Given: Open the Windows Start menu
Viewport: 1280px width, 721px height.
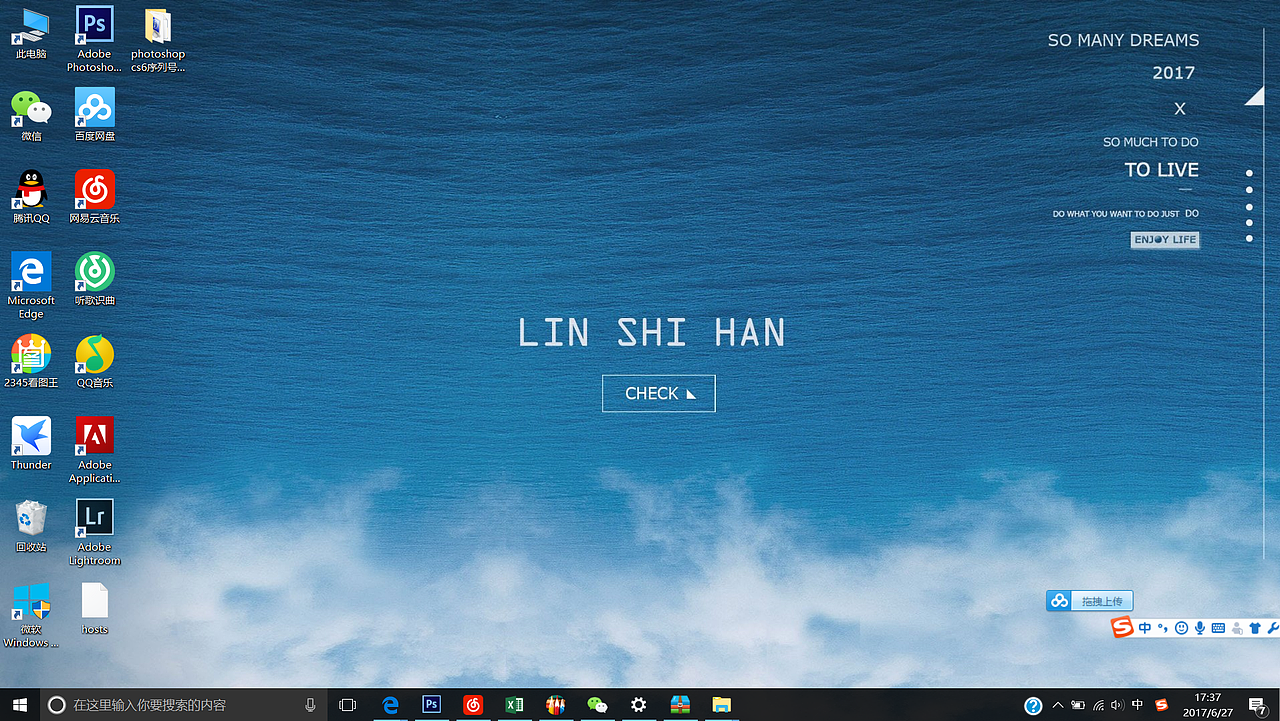Looking at the screenshot, I should (x=20, y=705).
